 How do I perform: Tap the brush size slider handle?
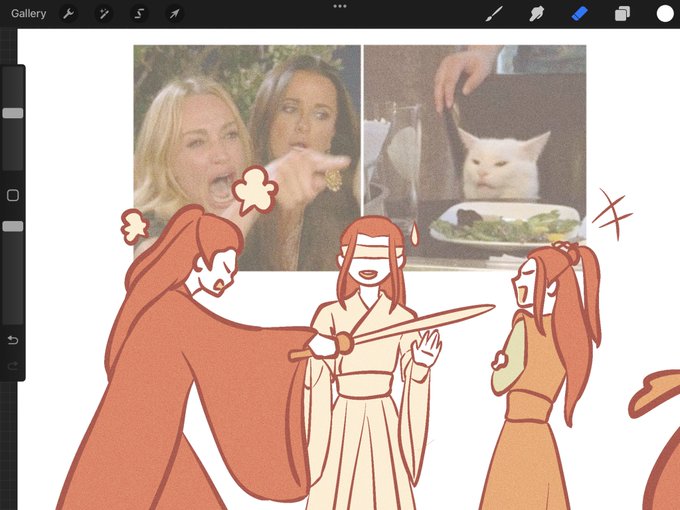[x=13, y=113]
